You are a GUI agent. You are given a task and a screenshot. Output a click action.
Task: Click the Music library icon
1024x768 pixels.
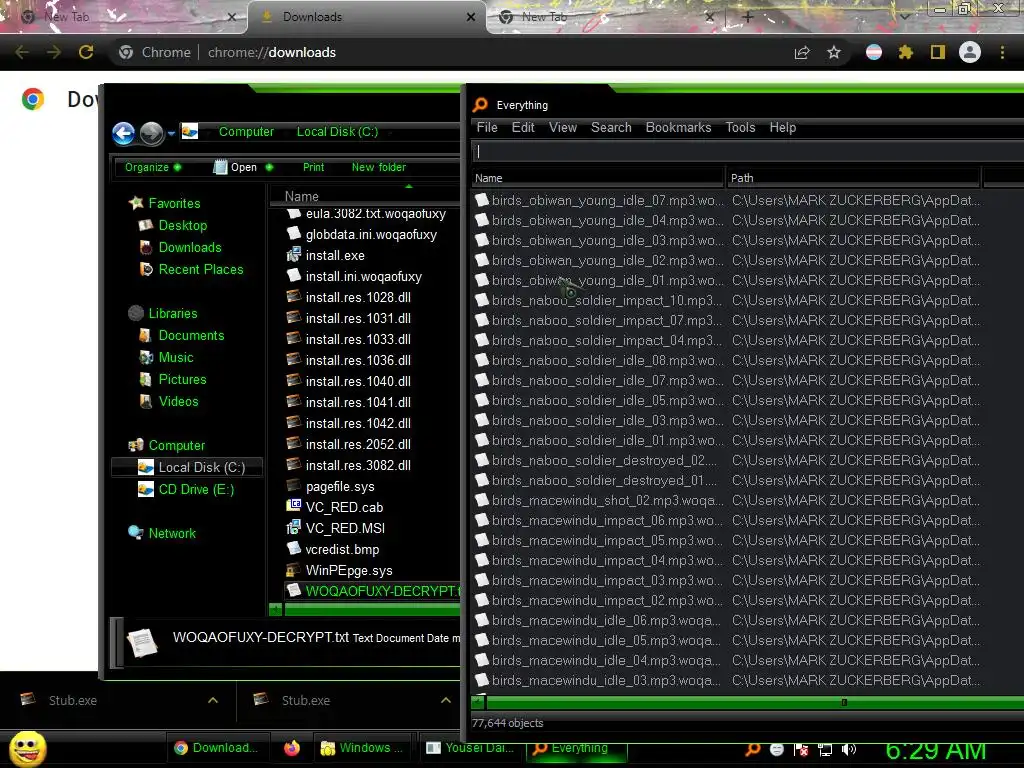146,357
